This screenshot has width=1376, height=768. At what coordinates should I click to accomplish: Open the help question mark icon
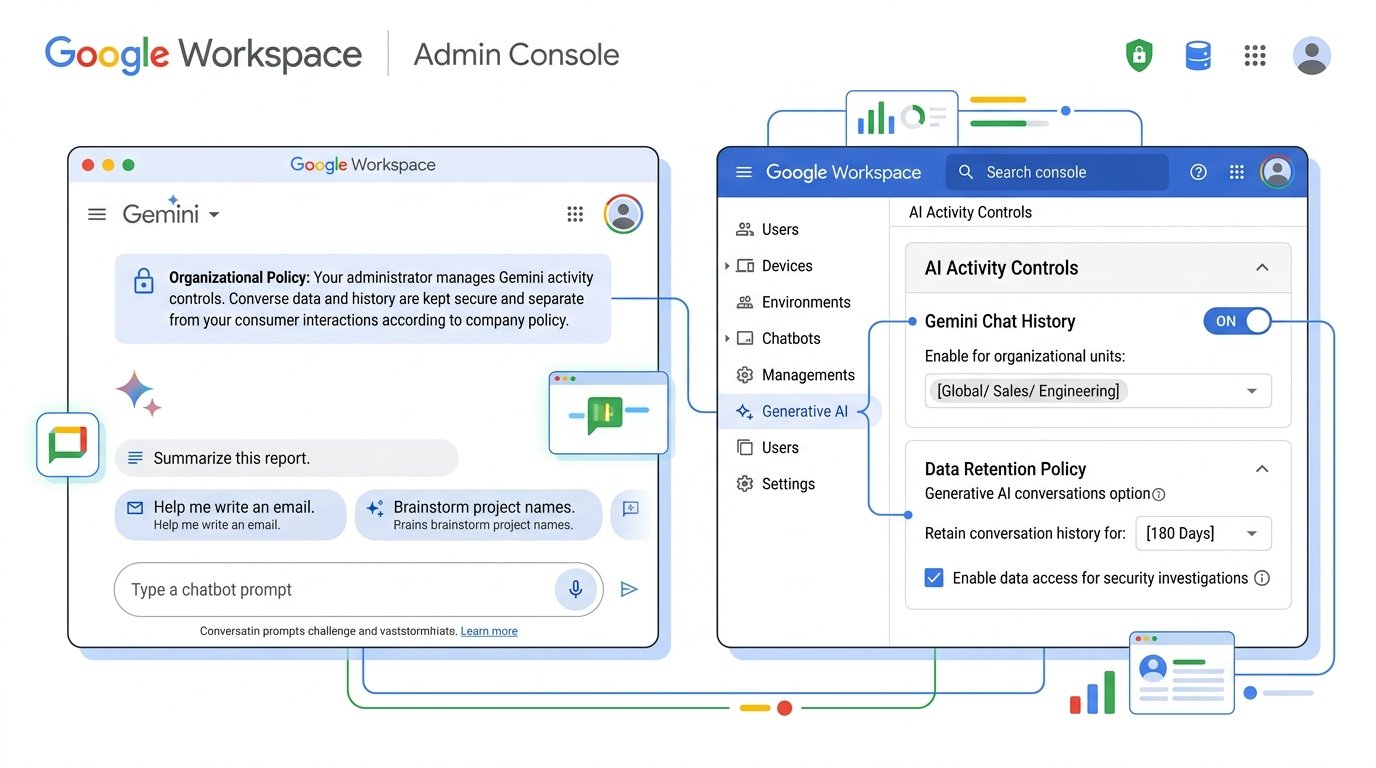point(1198,172)
